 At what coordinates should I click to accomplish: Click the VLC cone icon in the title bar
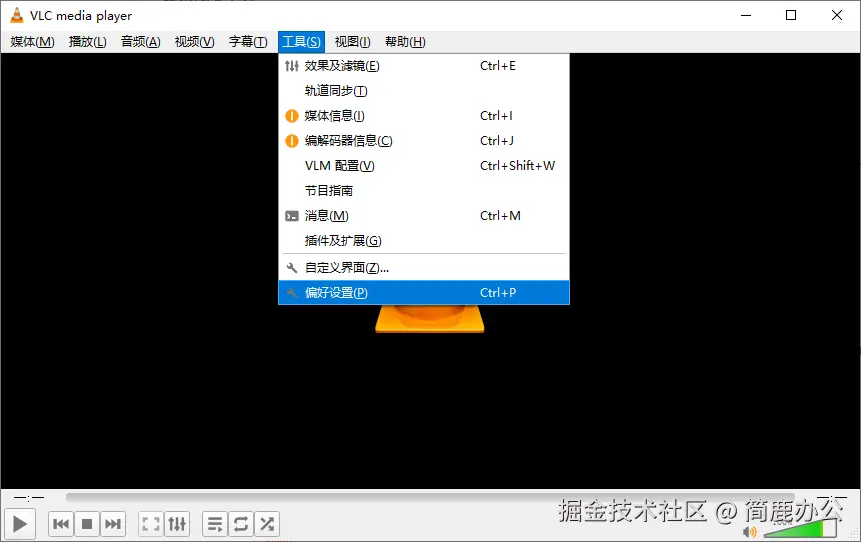17,15
